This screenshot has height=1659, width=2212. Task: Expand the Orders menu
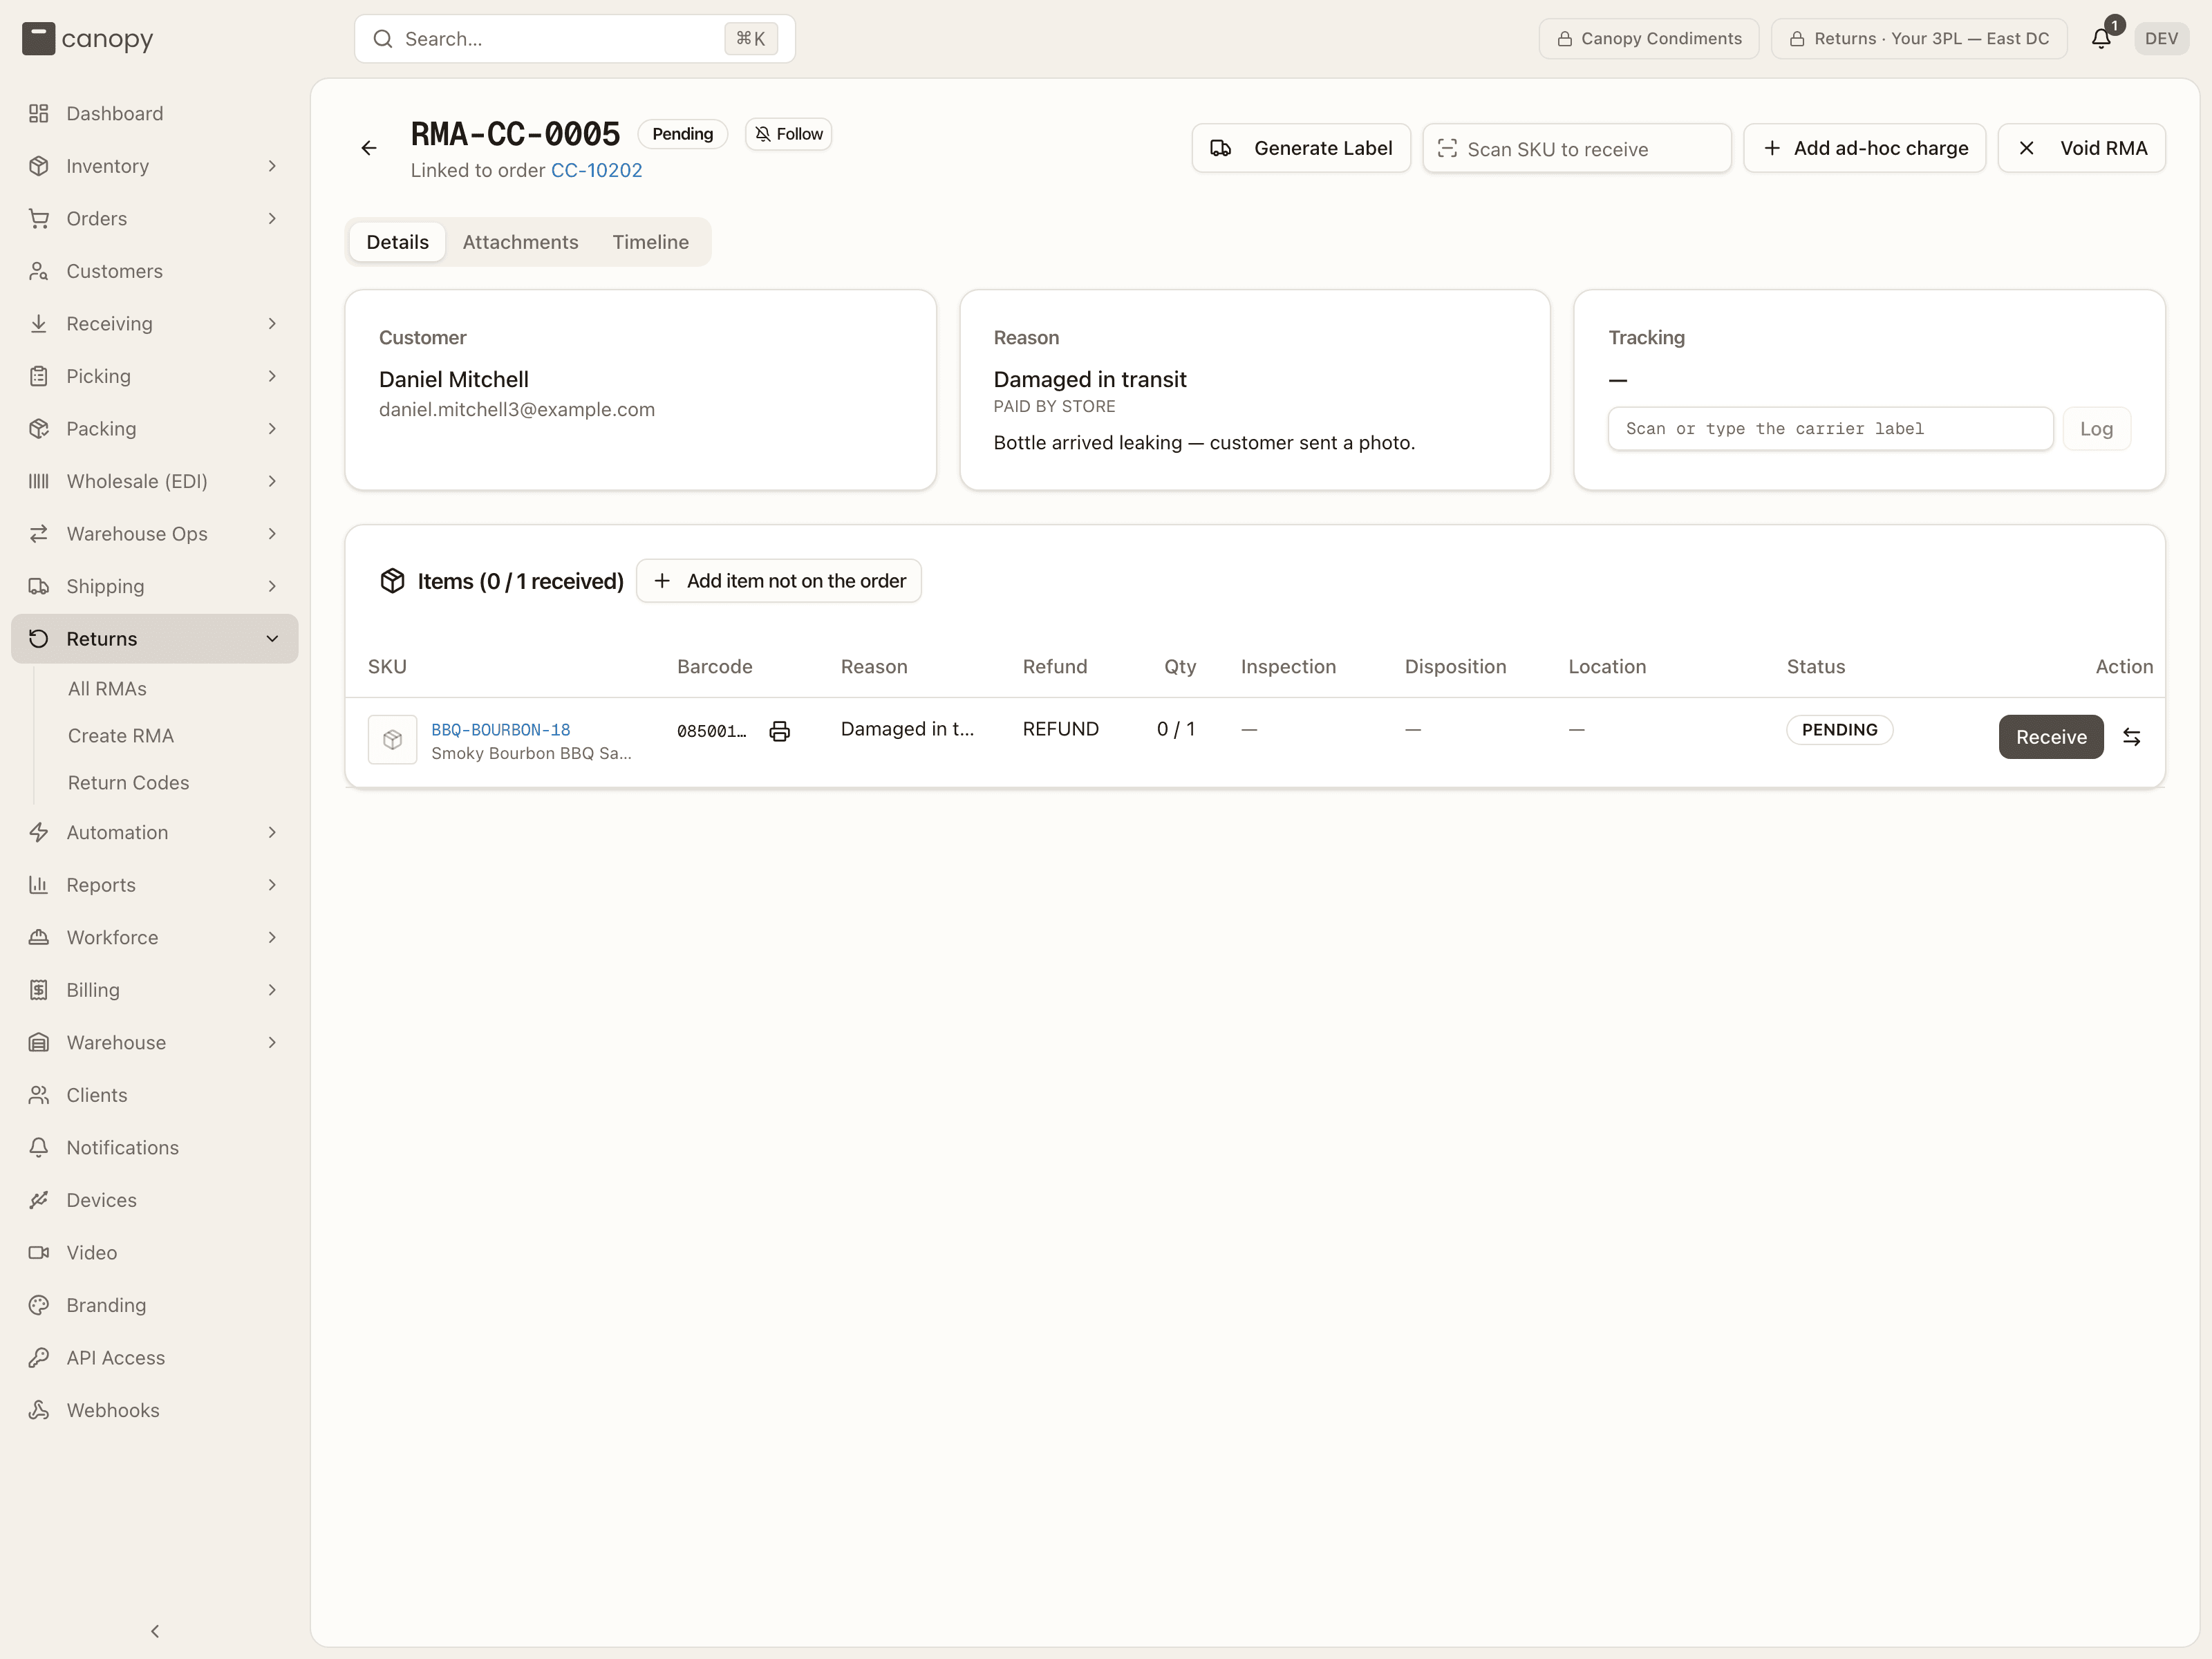tap(155, 218)
